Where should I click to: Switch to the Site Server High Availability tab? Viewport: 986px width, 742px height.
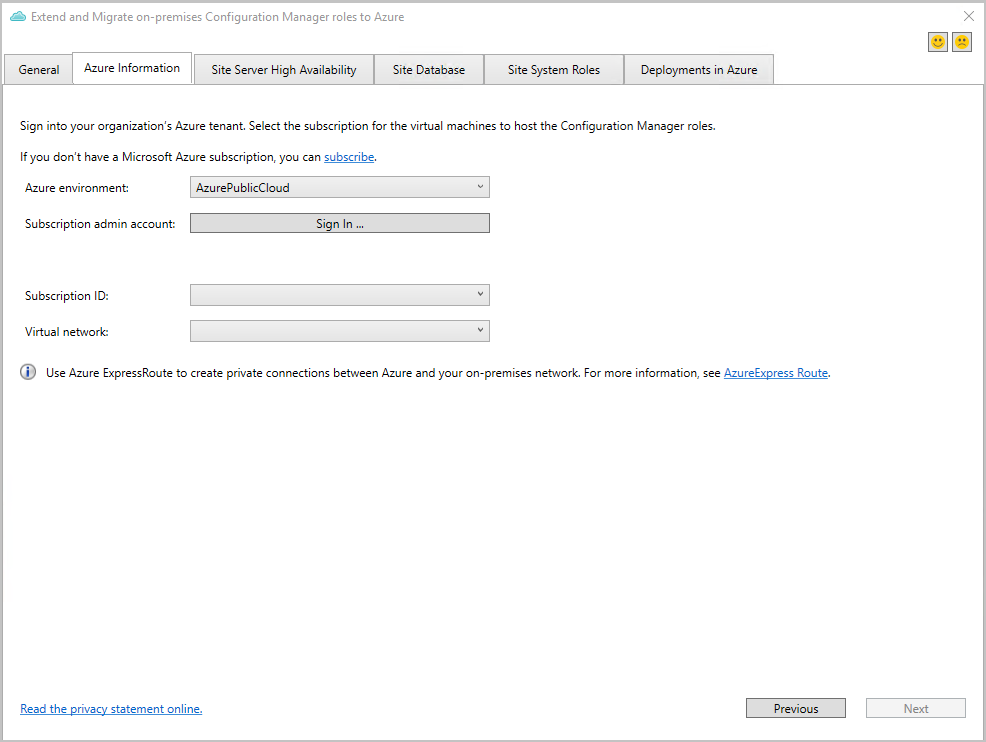click(283, 69)
